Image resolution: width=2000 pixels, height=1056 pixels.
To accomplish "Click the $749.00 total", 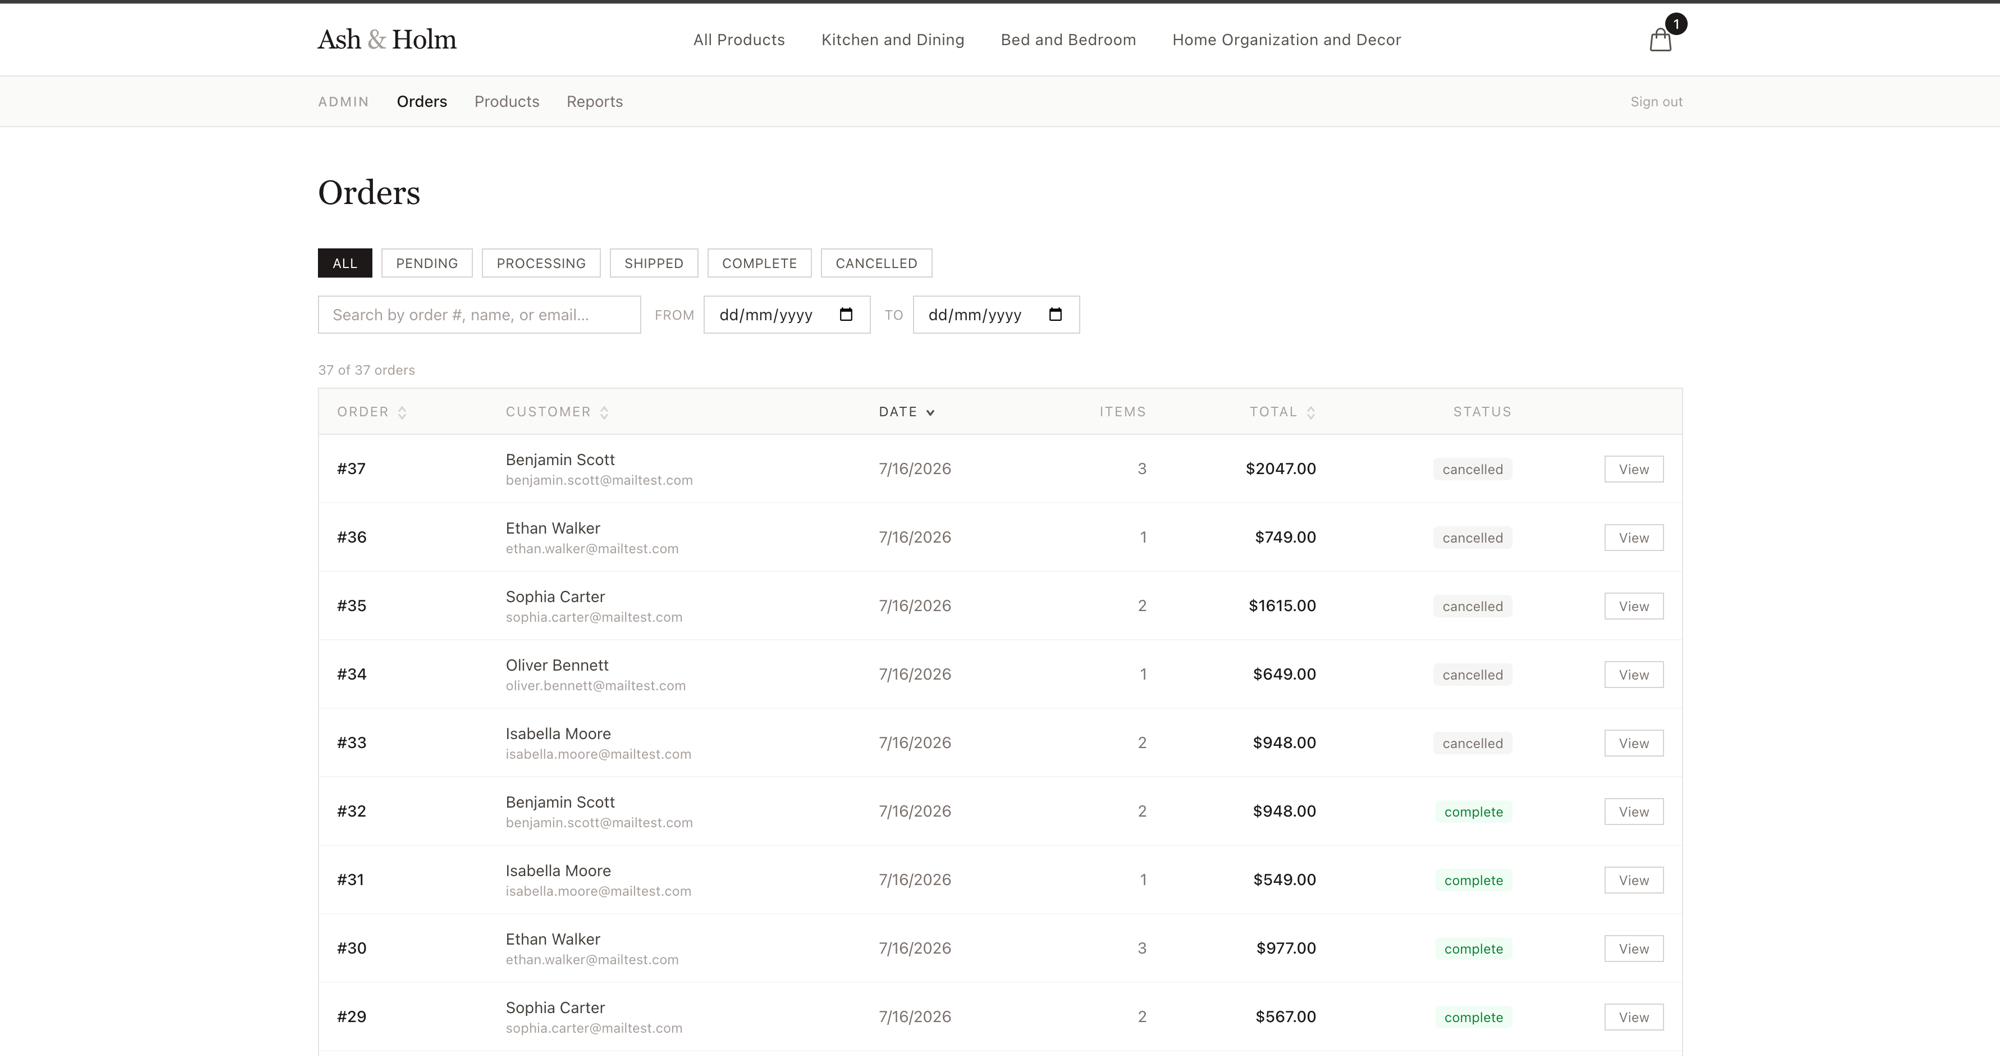I will pyautogui.click(x=1285, y=537).
